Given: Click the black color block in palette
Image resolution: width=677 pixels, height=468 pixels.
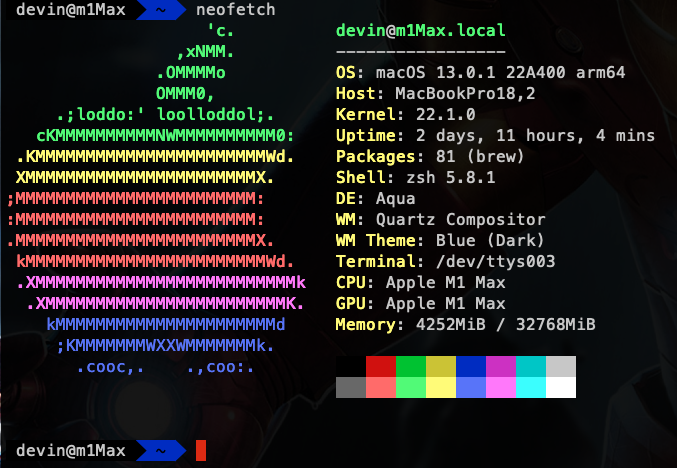Looking at the screenshot, I should 351,367.
